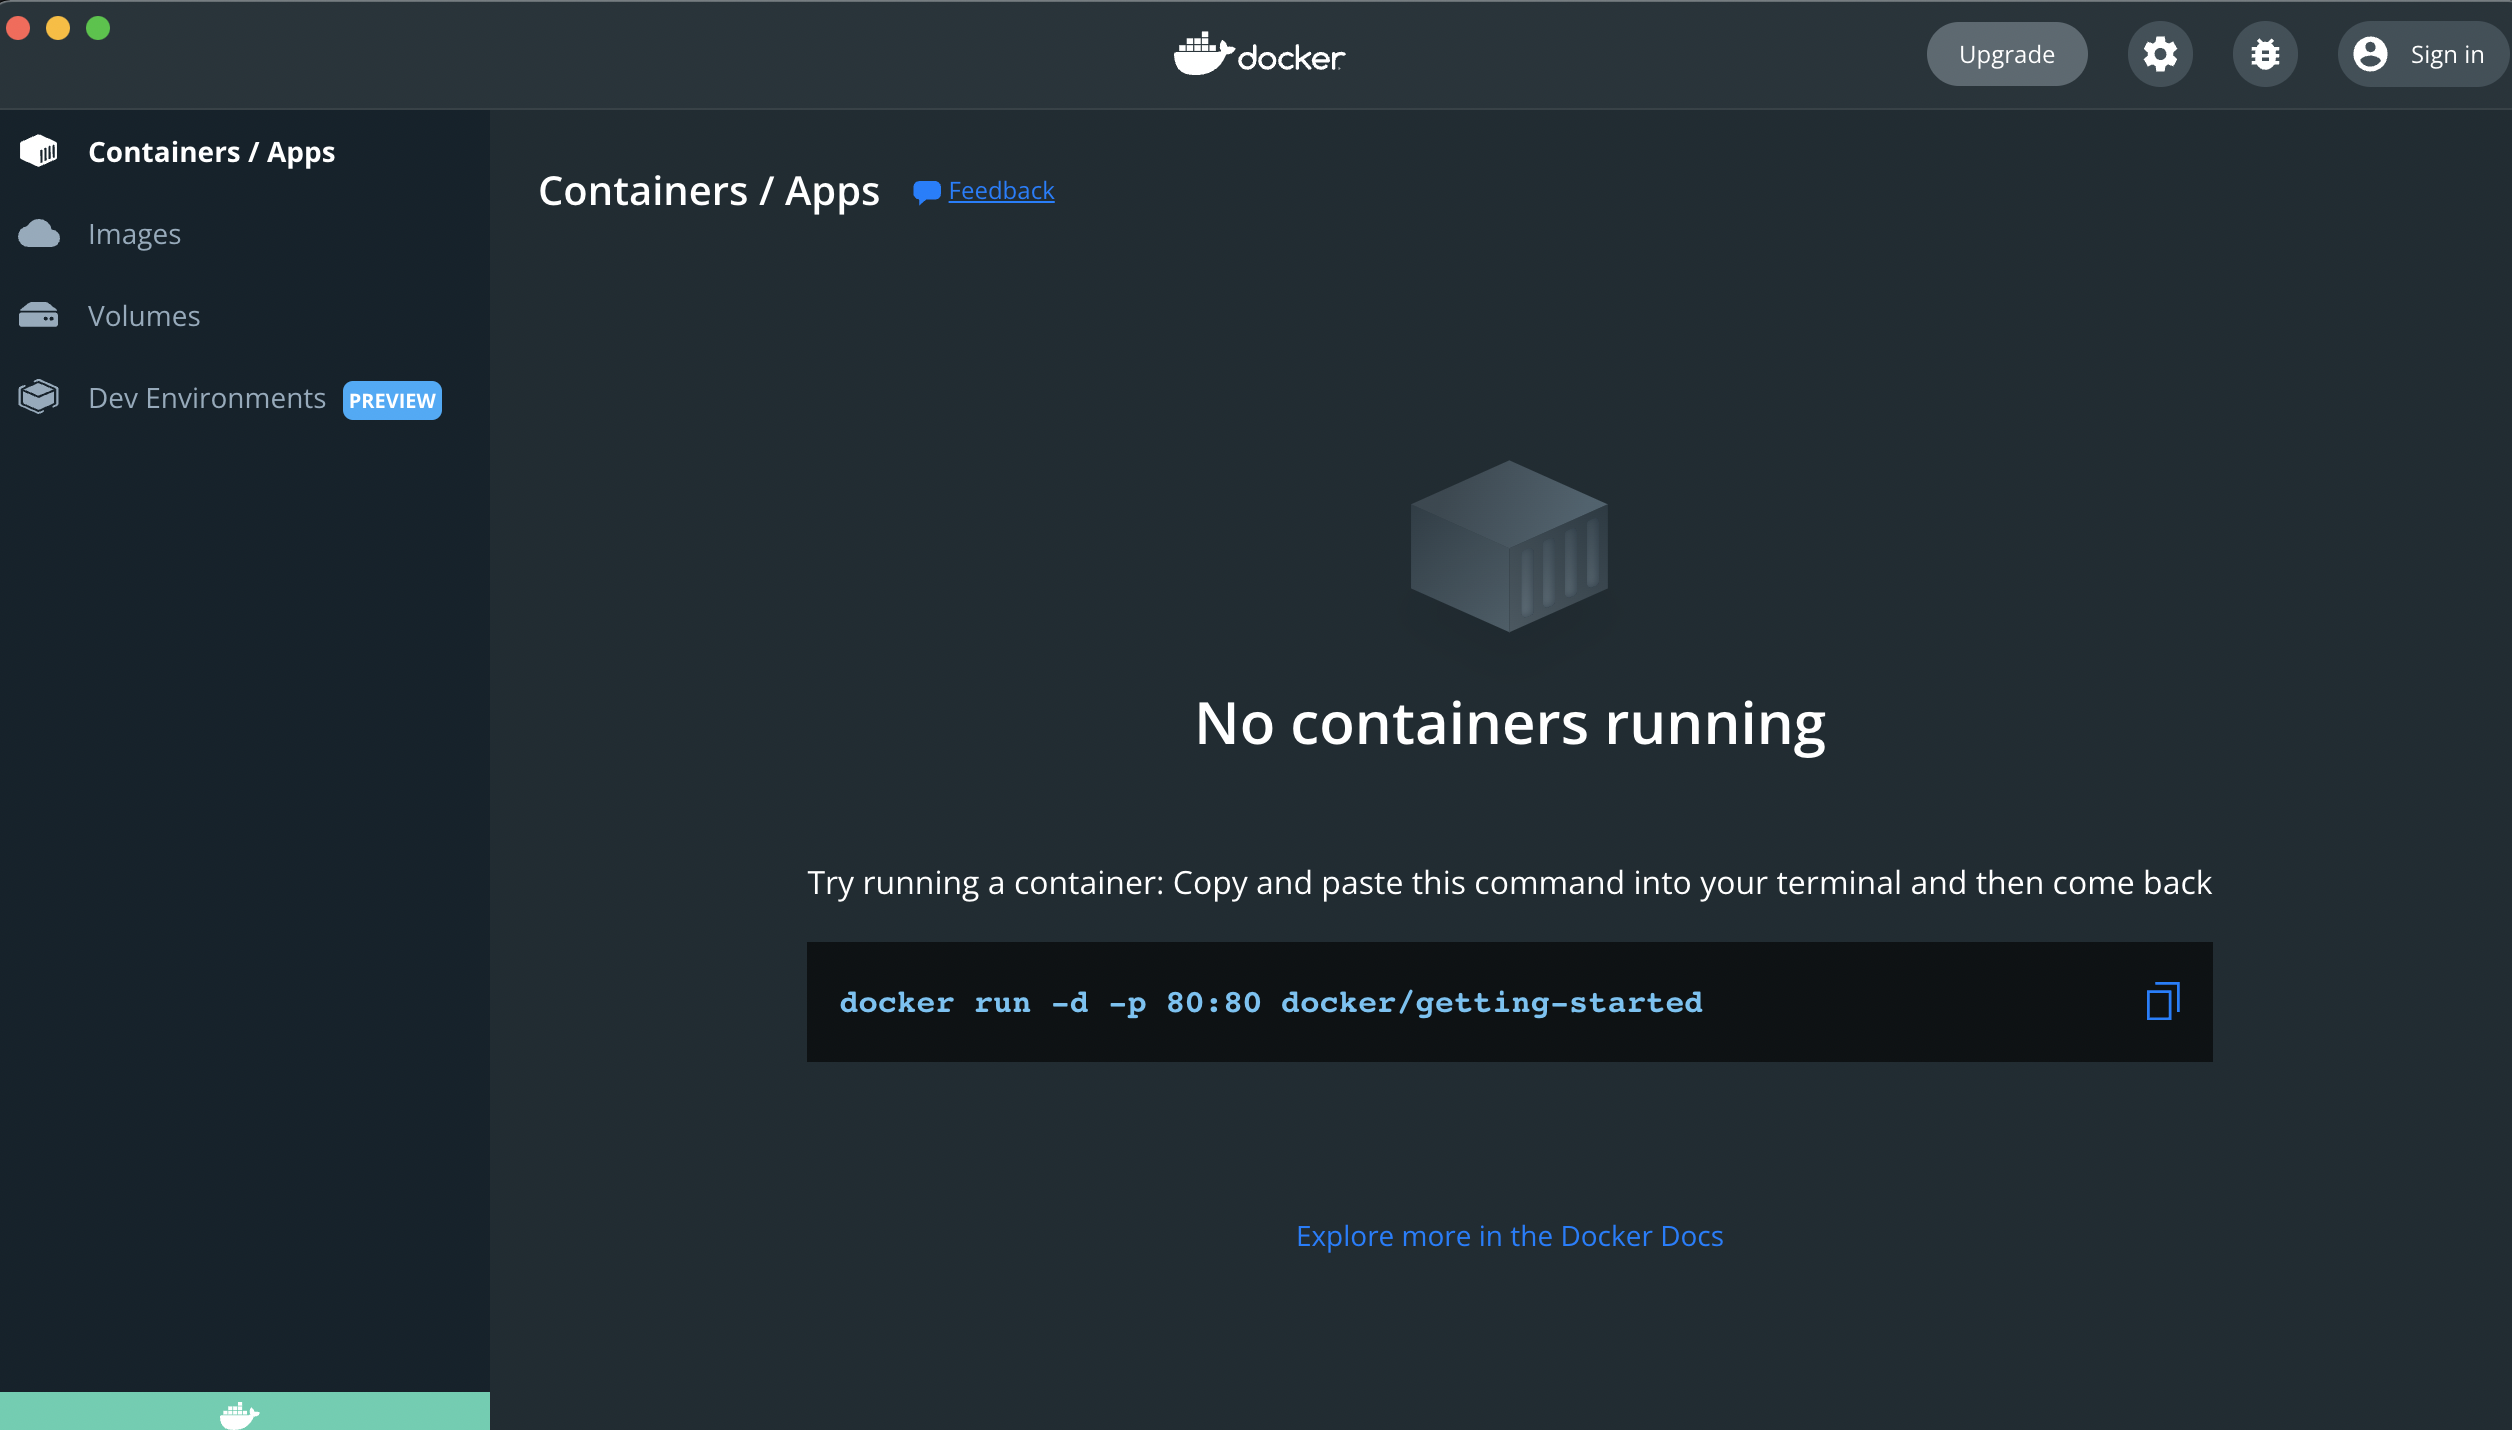The image size is (2512, 1430).
Task: Select Containers / Apps in sidebar
Action: tap(211, 152)
